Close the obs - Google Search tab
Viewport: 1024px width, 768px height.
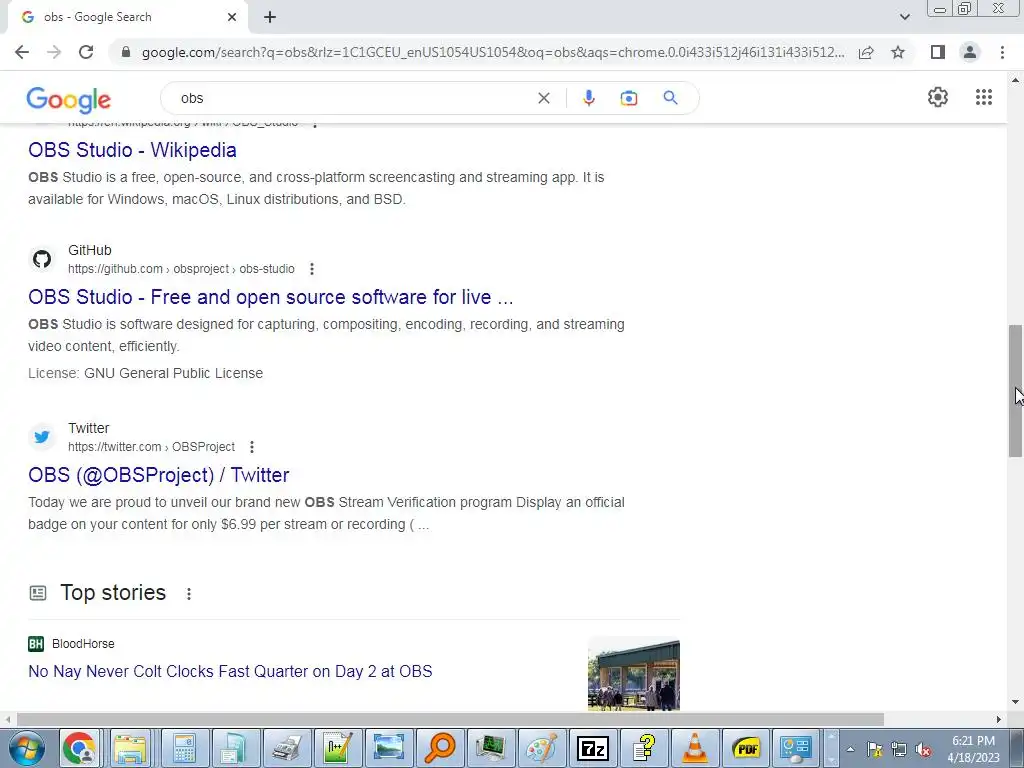(232, 17)
